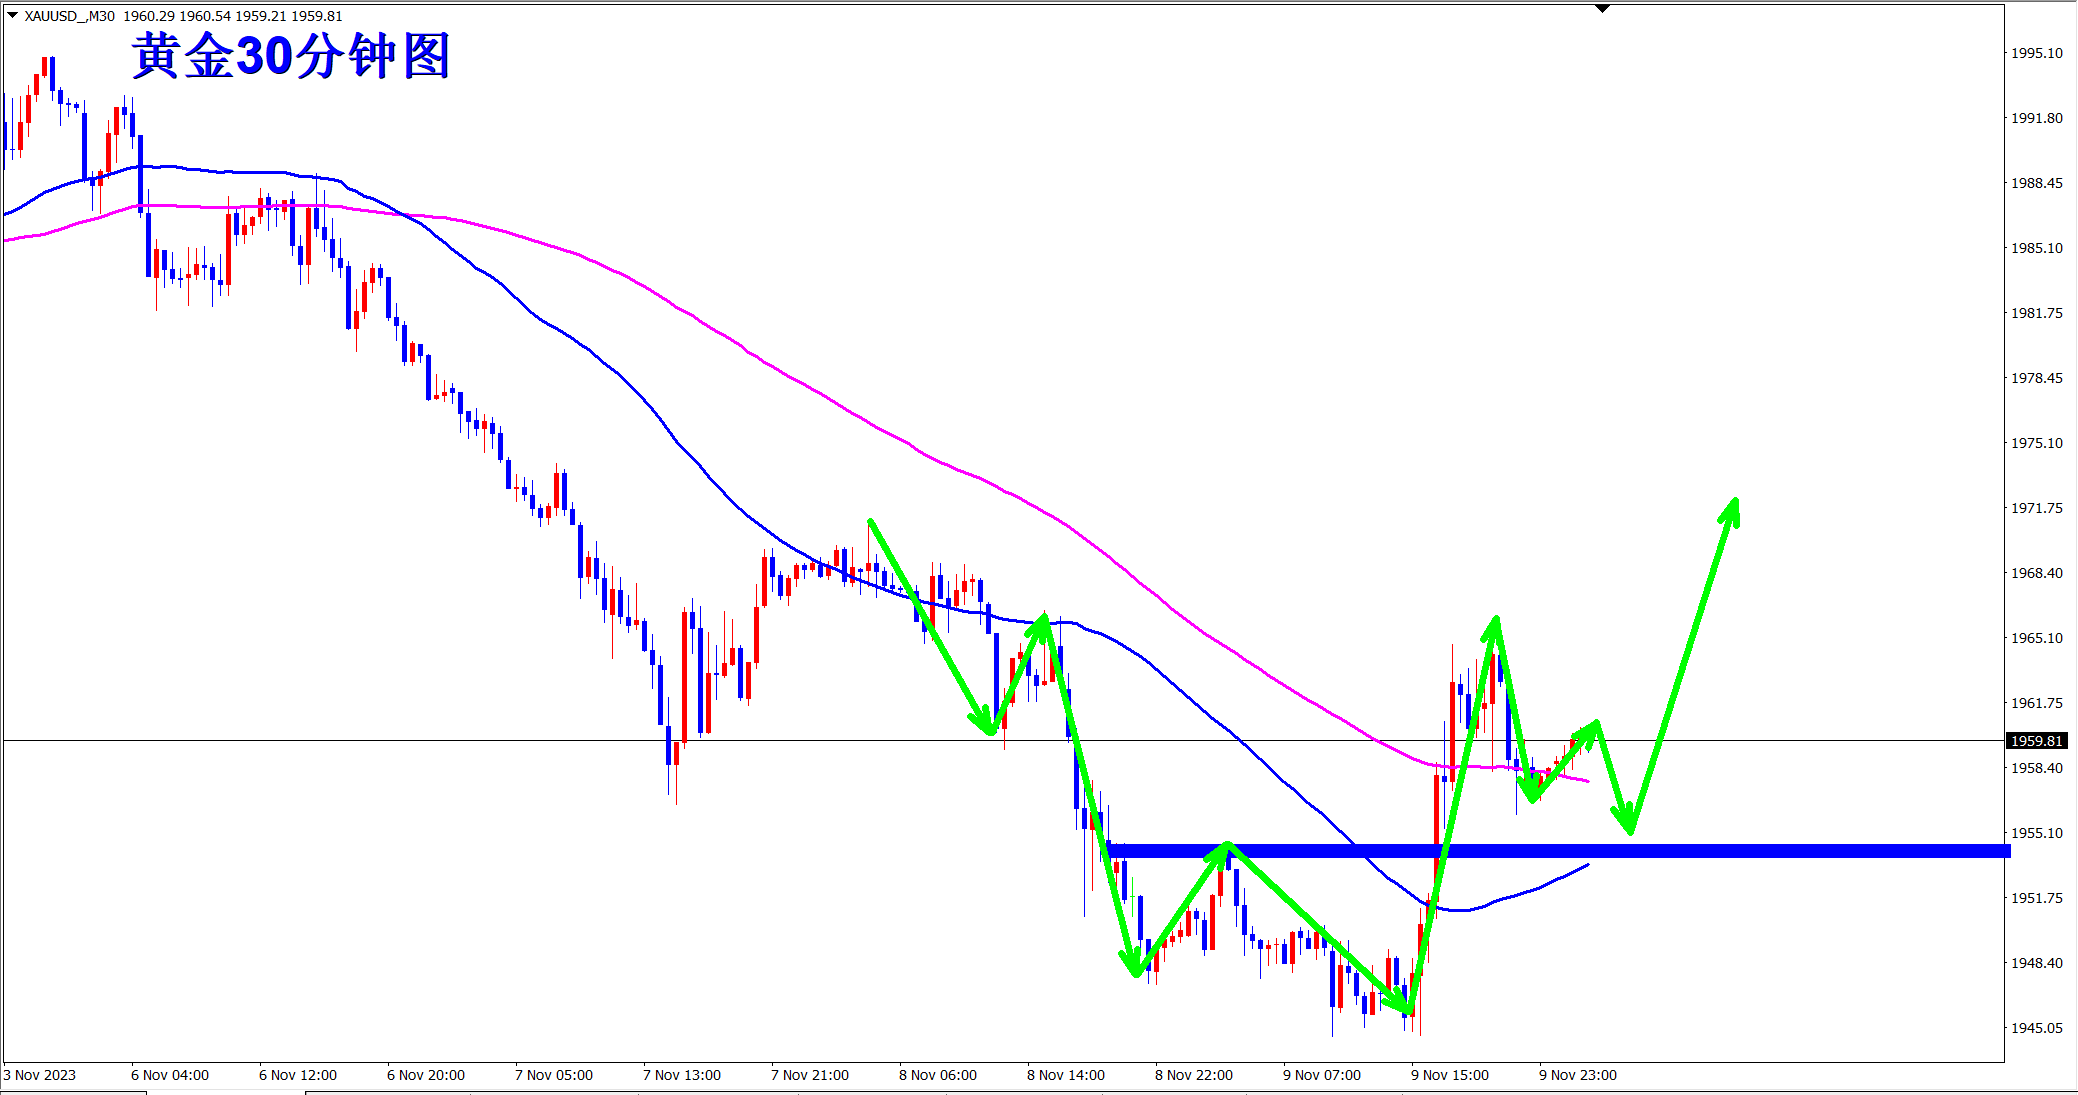This screenshot has width=2078, height=1095.
Task: Click the 3 Nov 2023 date label
Action: 40,1075
